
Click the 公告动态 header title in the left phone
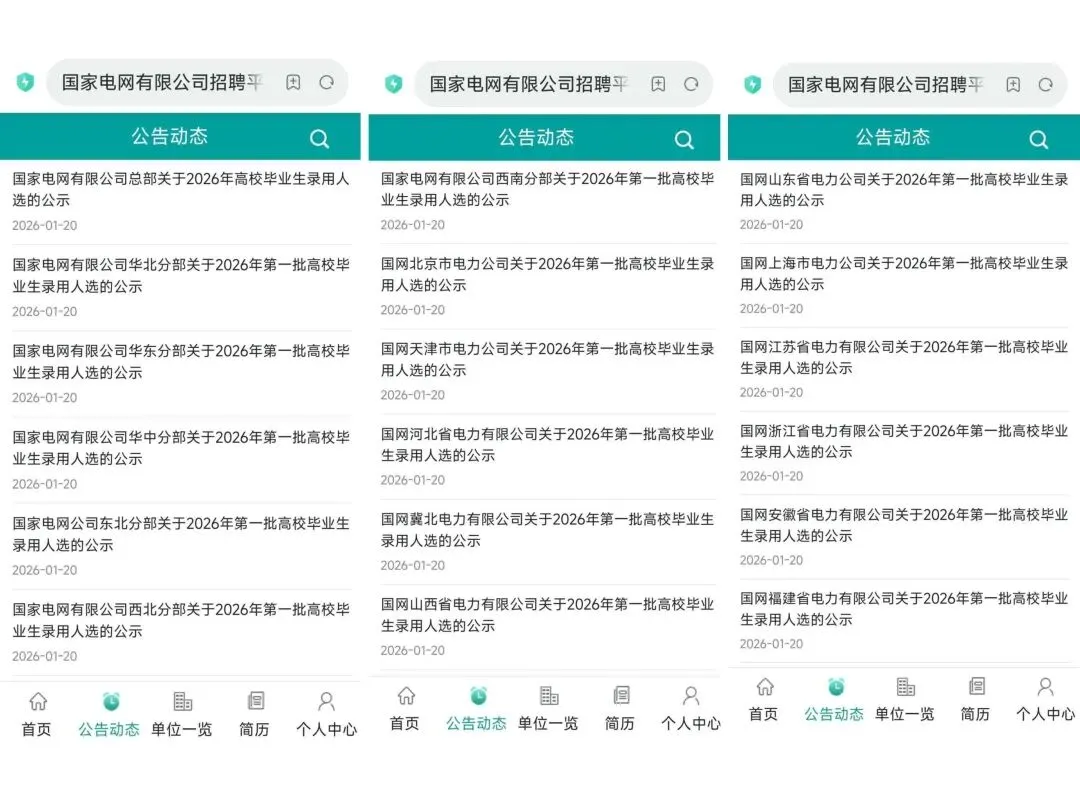point(170,136)
